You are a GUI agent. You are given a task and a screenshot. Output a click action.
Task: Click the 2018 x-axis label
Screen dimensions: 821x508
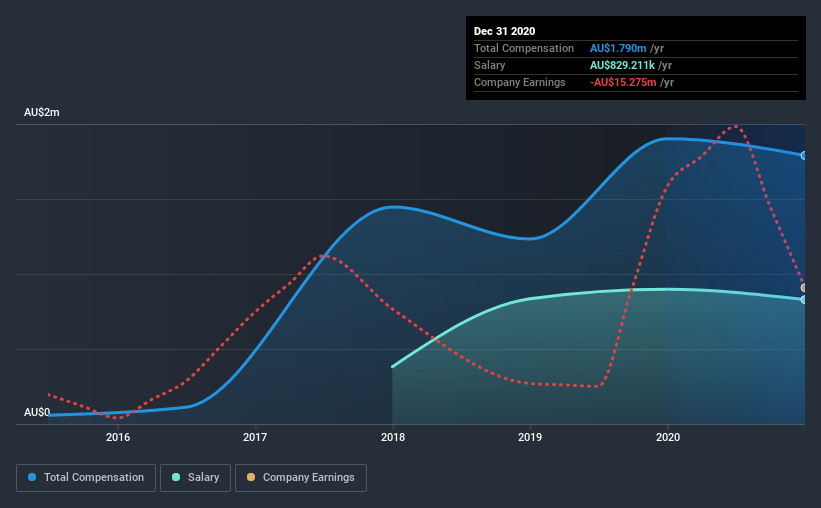tap(393, 437)
